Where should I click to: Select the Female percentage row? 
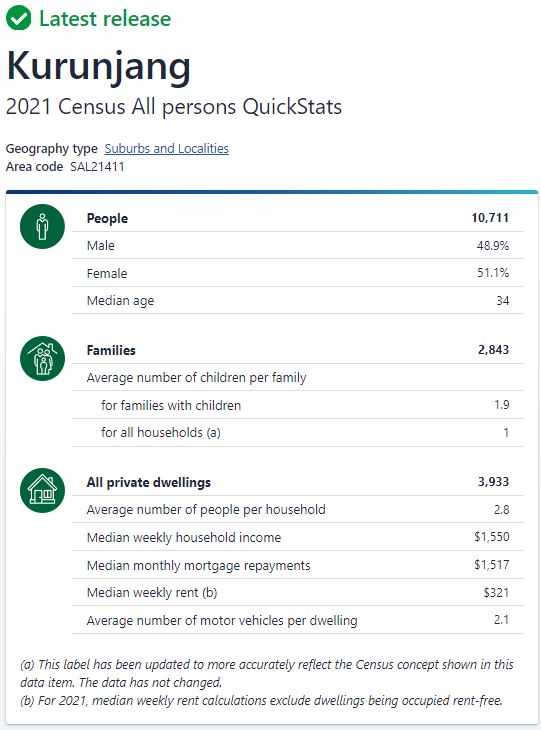[x=298, y=273]
